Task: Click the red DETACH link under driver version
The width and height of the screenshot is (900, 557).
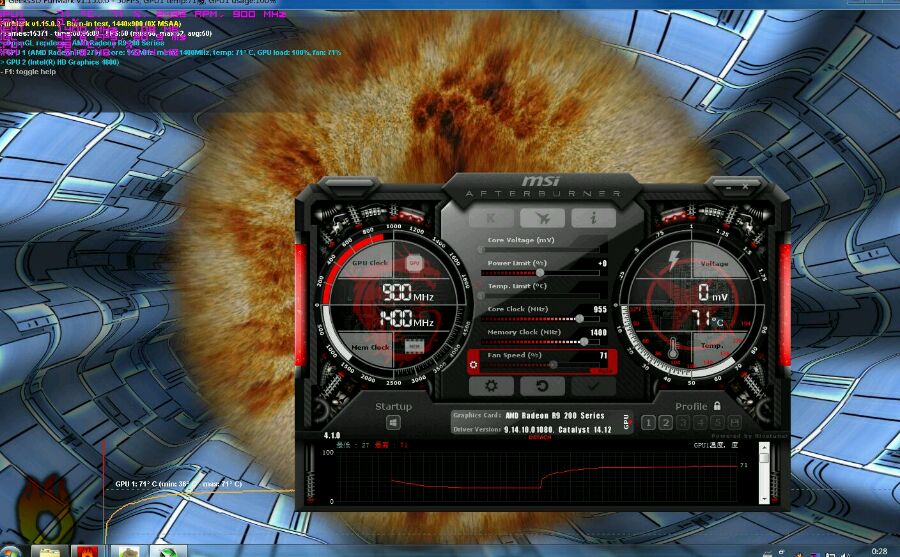Action: point(540,438)
